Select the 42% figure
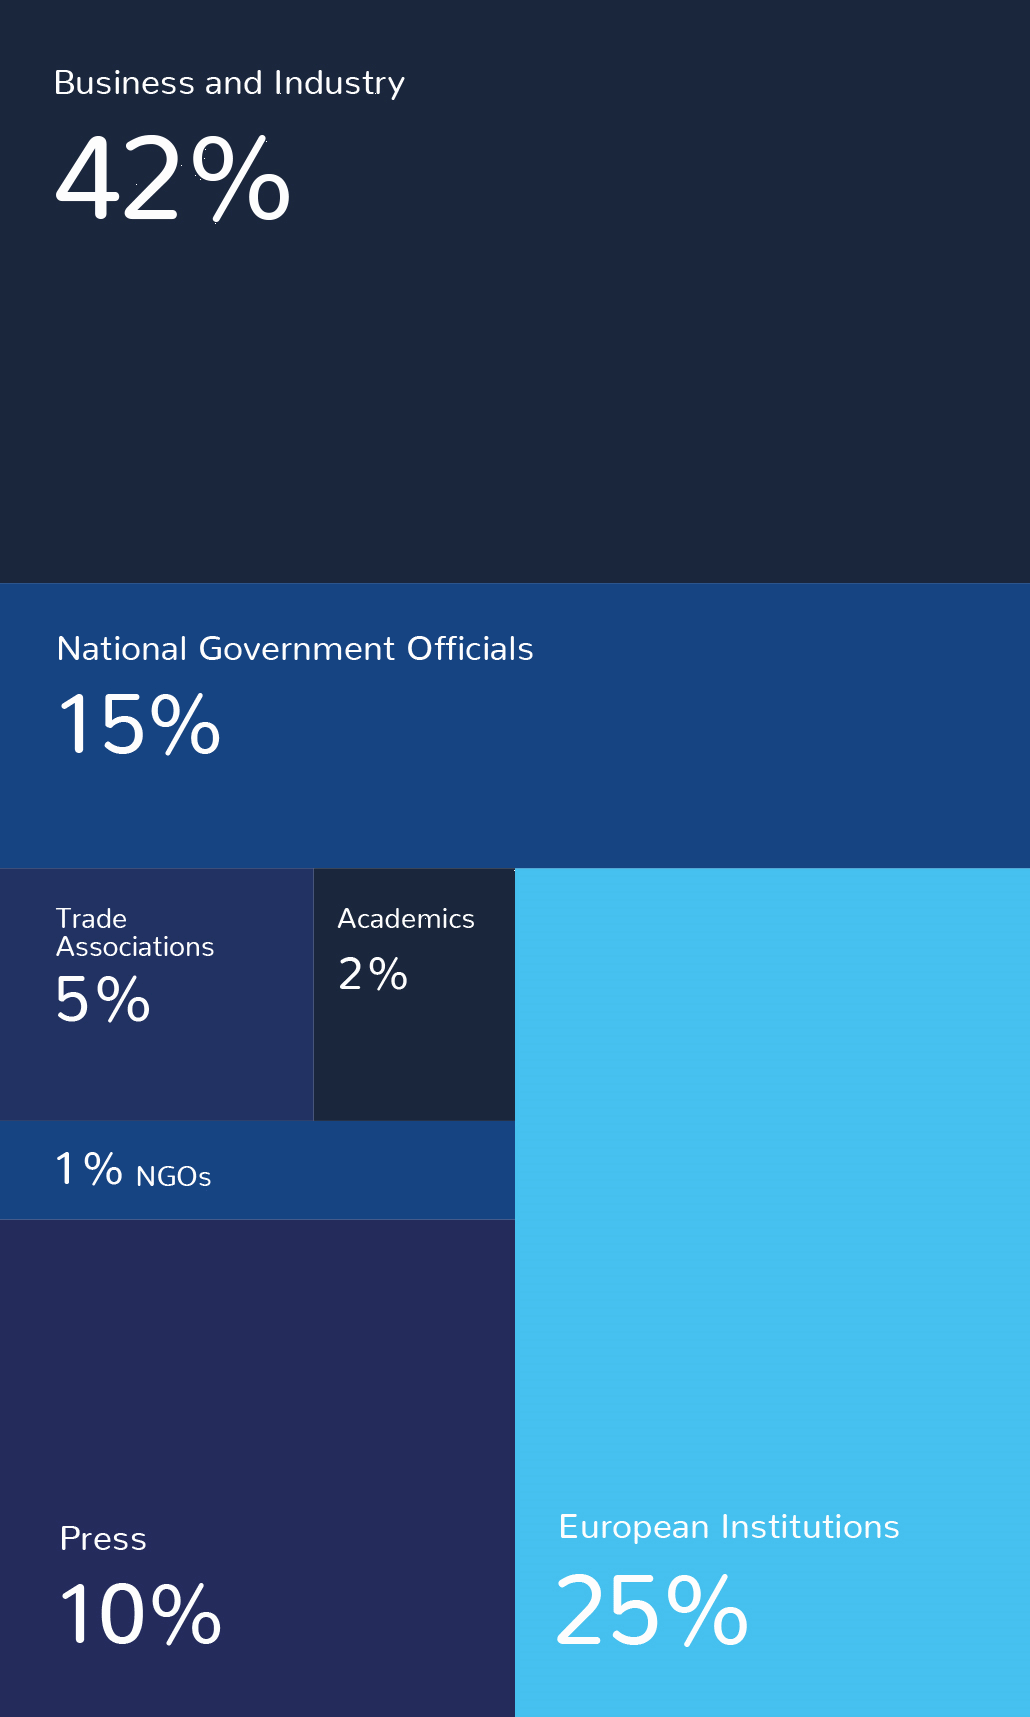The image size is (1030, 1717). 172,180
